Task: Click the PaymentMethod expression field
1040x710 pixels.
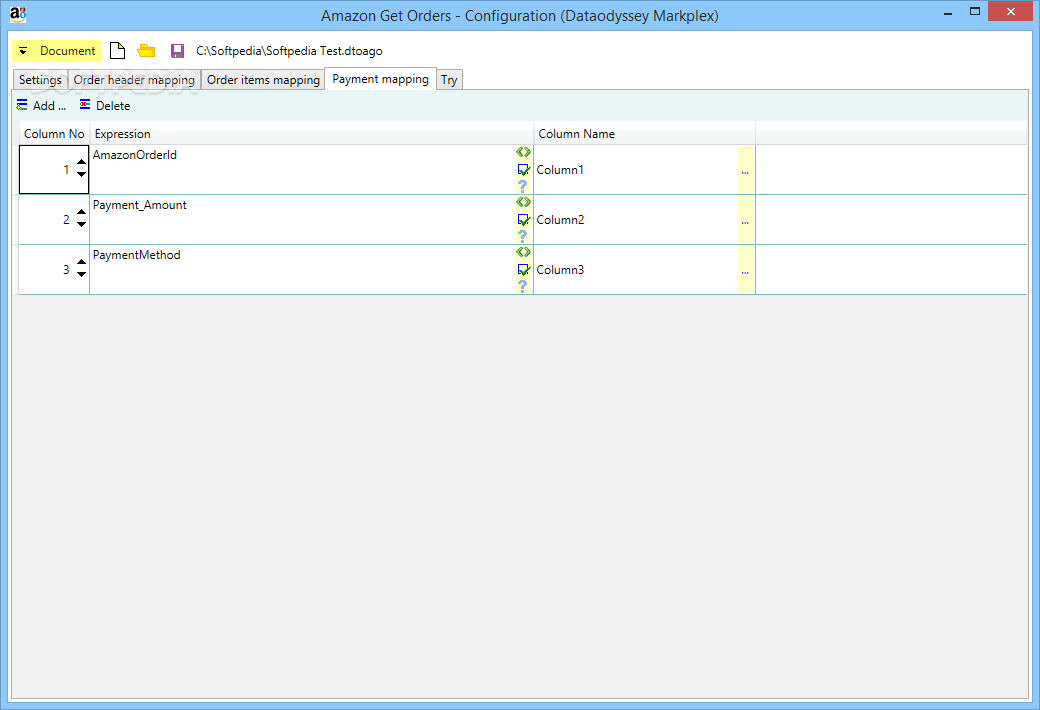Action: tap(302, 269)
